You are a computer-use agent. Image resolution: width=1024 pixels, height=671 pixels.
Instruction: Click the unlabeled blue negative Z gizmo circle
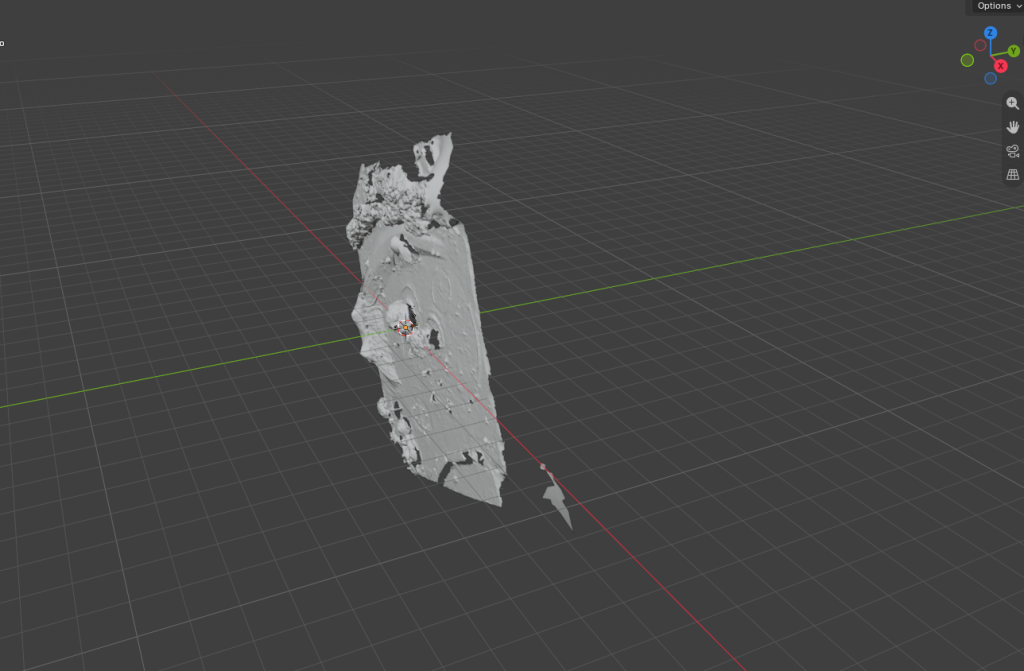point(990,78)
